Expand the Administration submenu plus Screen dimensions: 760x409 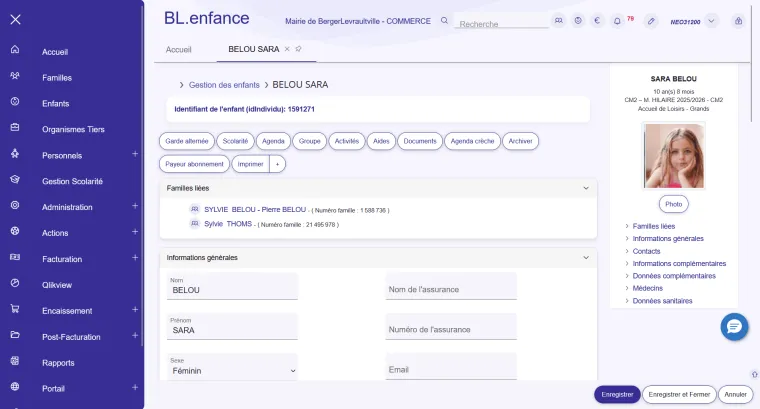[135, 206]
